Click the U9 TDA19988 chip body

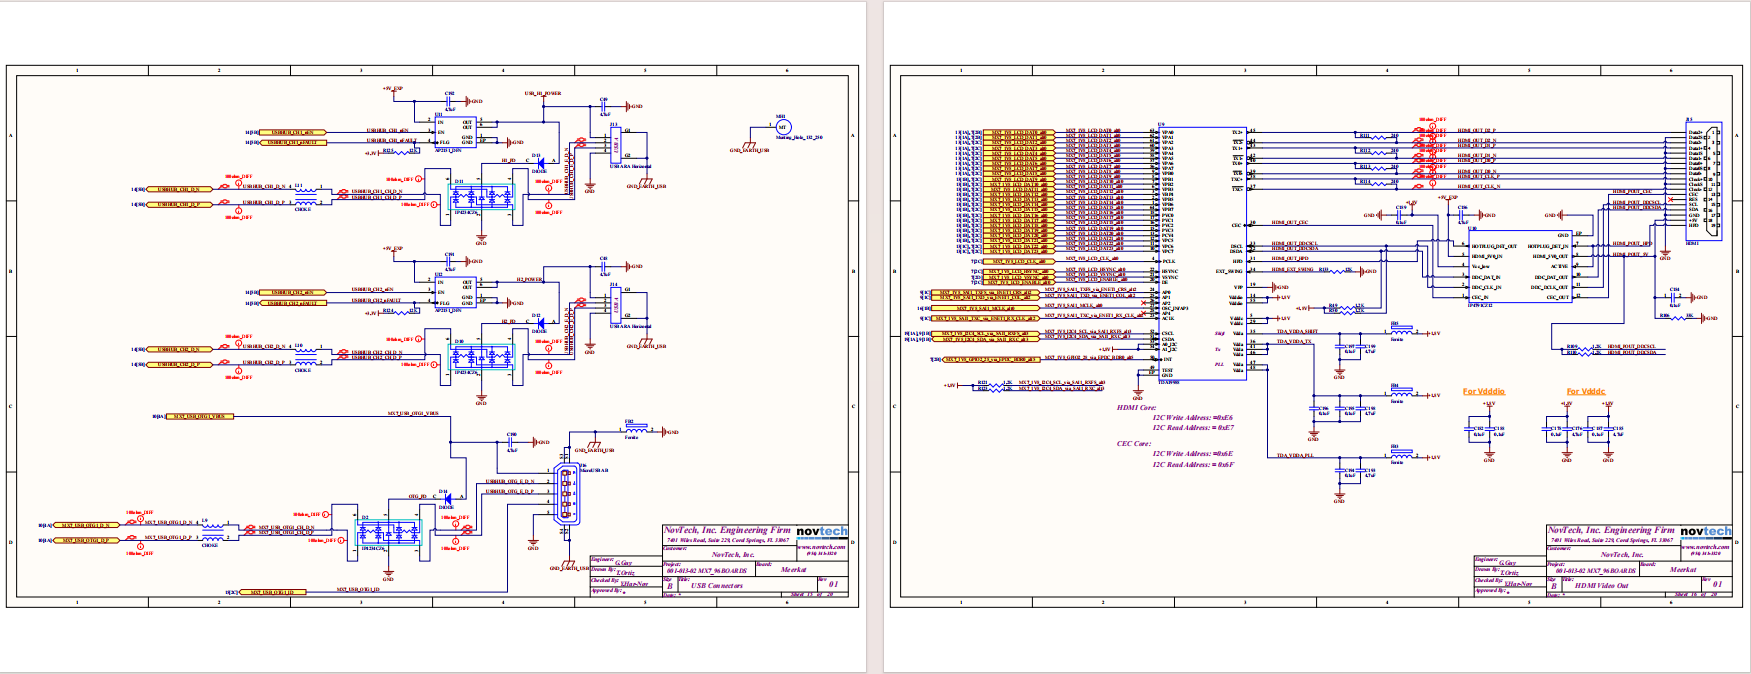coord(1202,254)
